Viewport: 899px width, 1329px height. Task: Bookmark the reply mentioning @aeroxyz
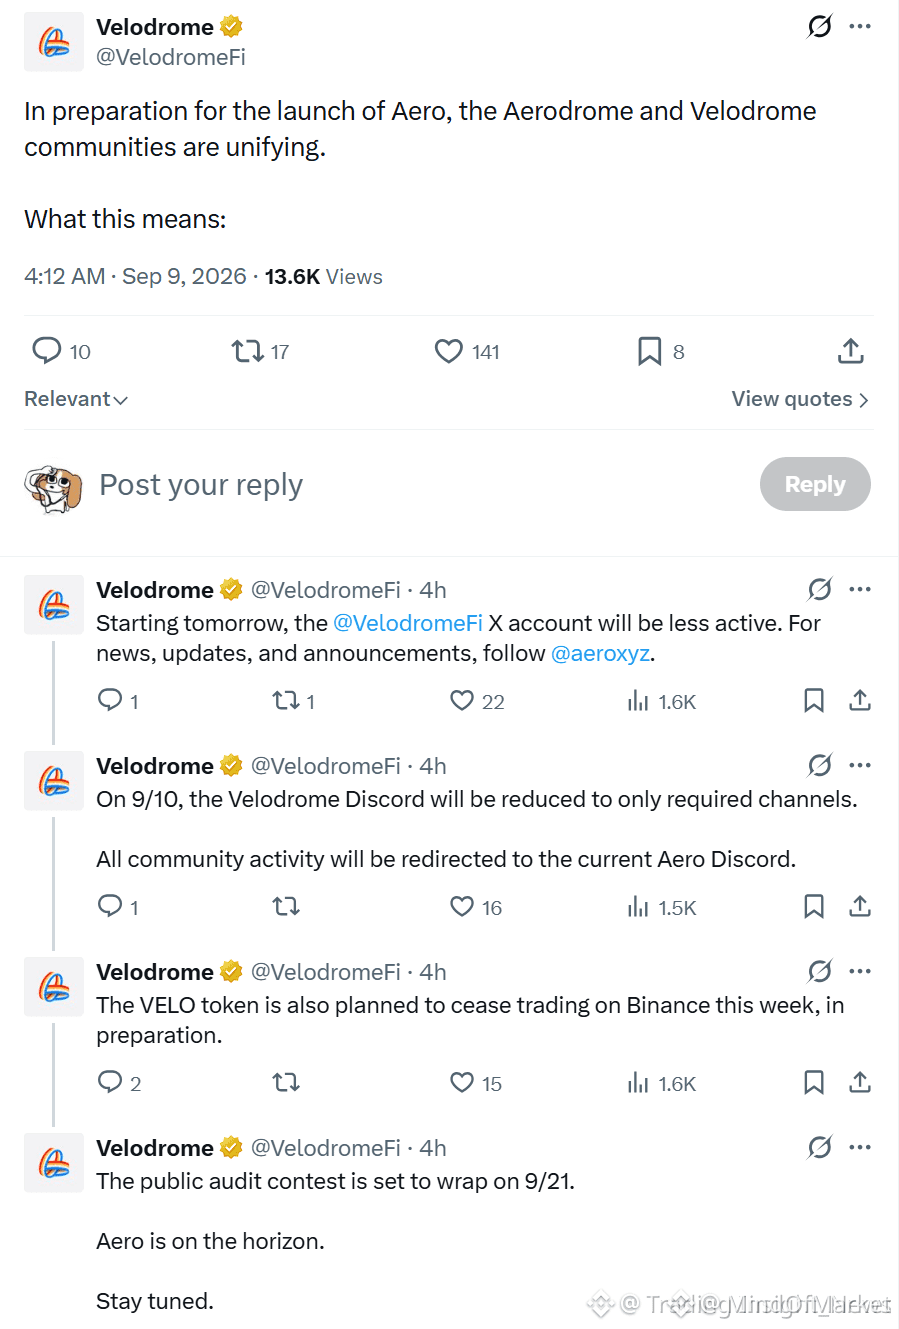point(814,701)
